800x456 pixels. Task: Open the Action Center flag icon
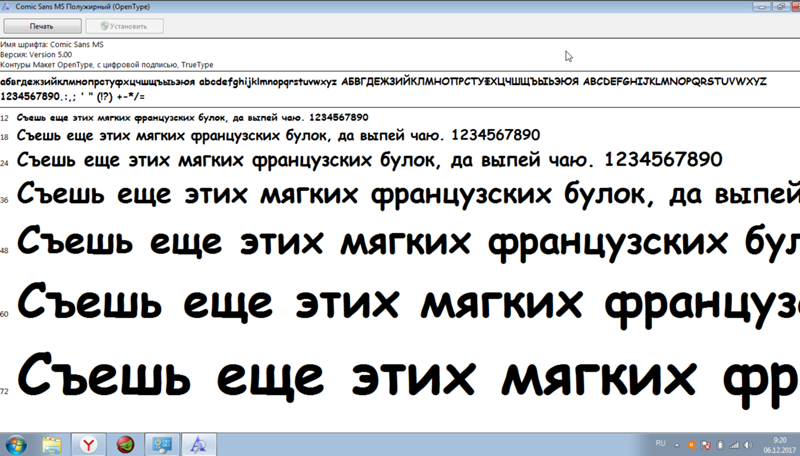[x=706, y=445]
